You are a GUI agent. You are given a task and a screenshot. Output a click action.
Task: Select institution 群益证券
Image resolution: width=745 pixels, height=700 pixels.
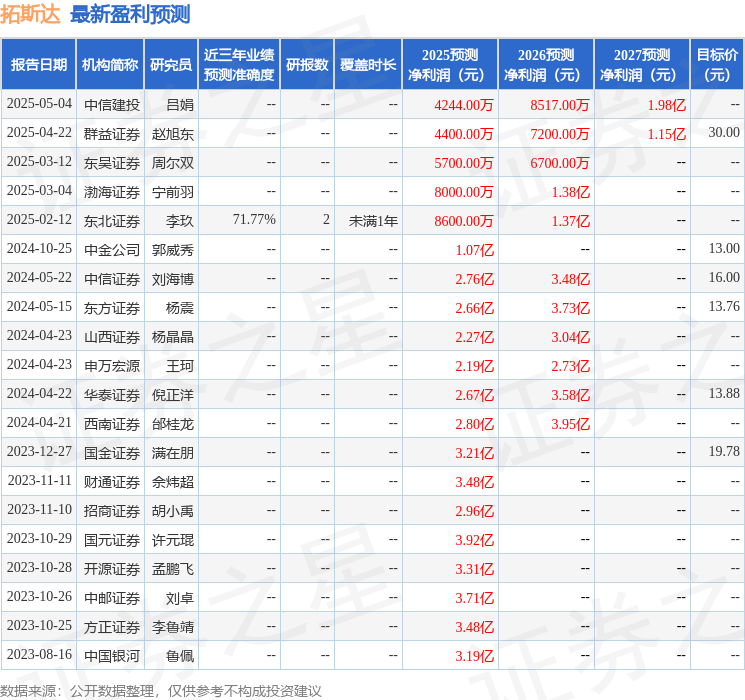pos(112,134)
